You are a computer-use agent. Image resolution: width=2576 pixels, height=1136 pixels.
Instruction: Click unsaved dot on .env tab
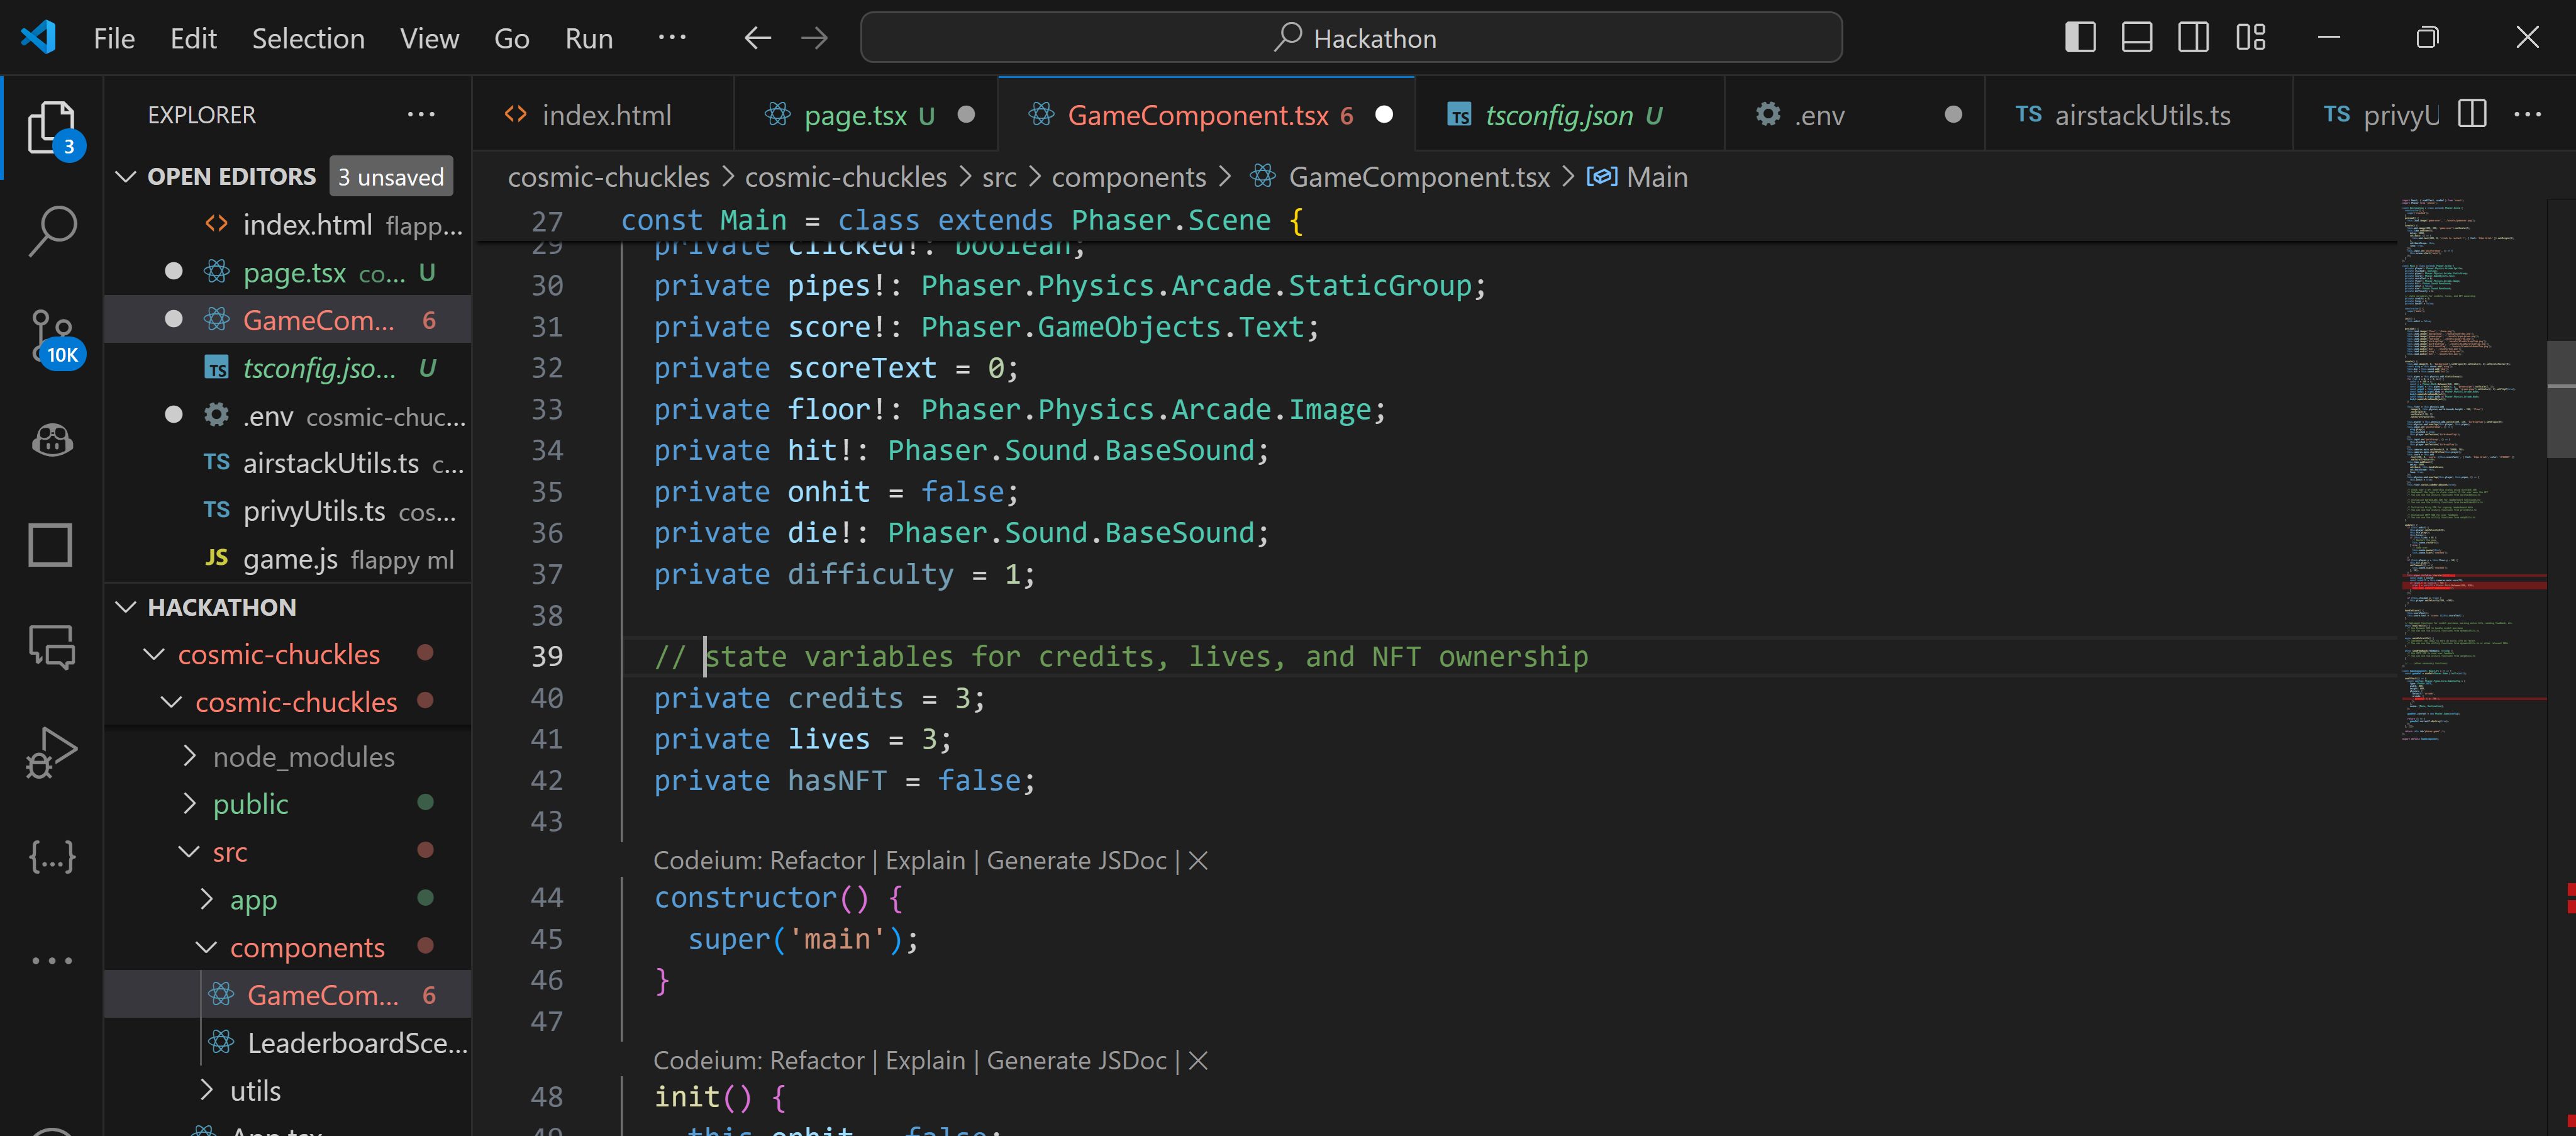1953,115
